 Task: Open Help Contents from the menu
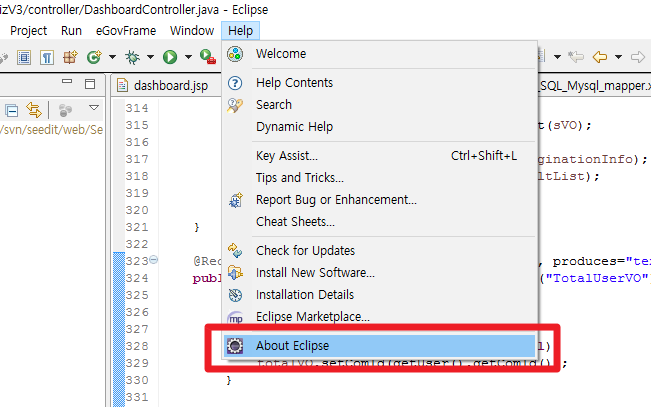(379, 83)
